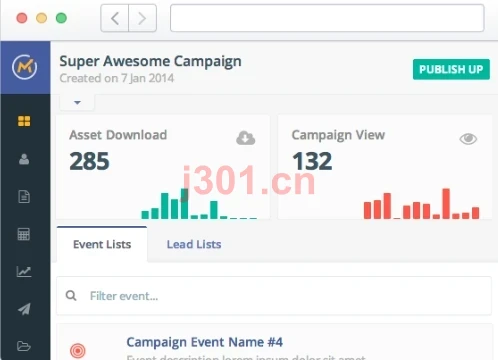Open the paper plane send icon
Image resolution: width=498 pixels, height=360 pixels.
[x=24, y=309]
